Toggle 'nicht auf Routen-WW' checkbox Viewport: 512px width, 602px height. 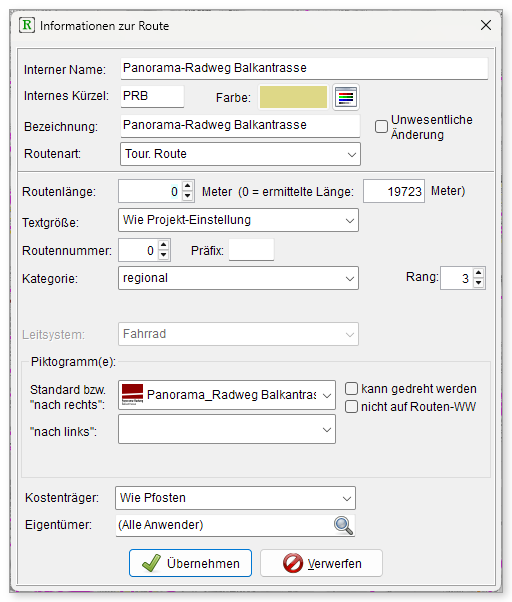pyautogui.click(x=351, y=407)
